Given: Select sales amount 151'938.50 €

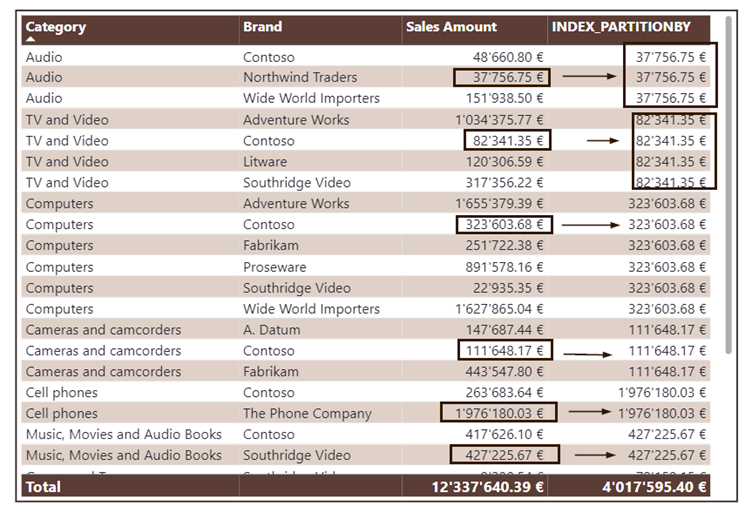Looking at the screenshot, I should [x=505, y=98].
